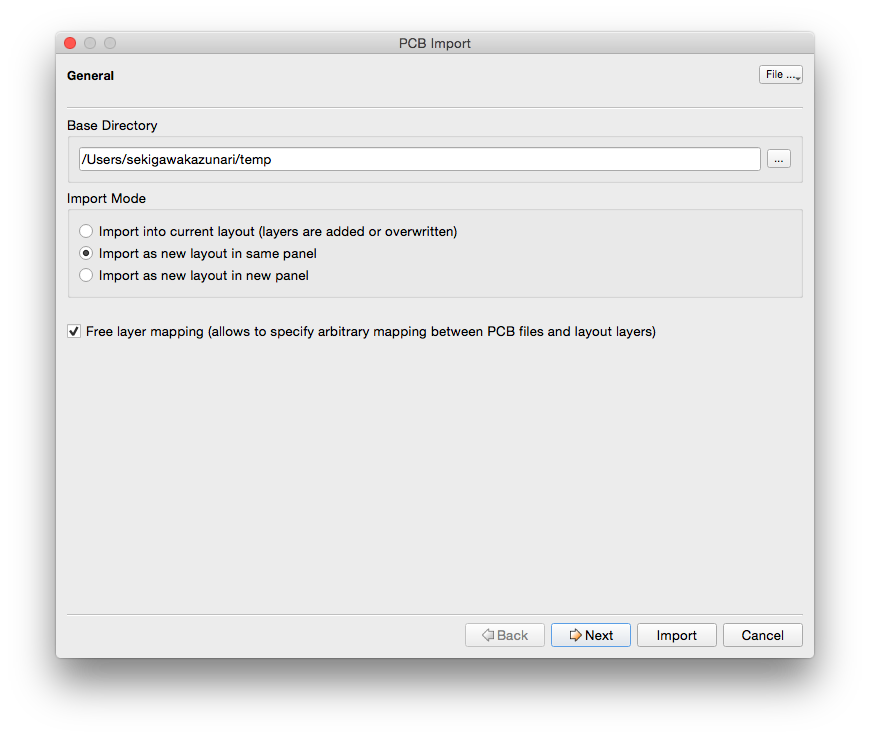Reselect 'Import as new layout in same panel'
The image size is (870, 738).
point(86,253)
